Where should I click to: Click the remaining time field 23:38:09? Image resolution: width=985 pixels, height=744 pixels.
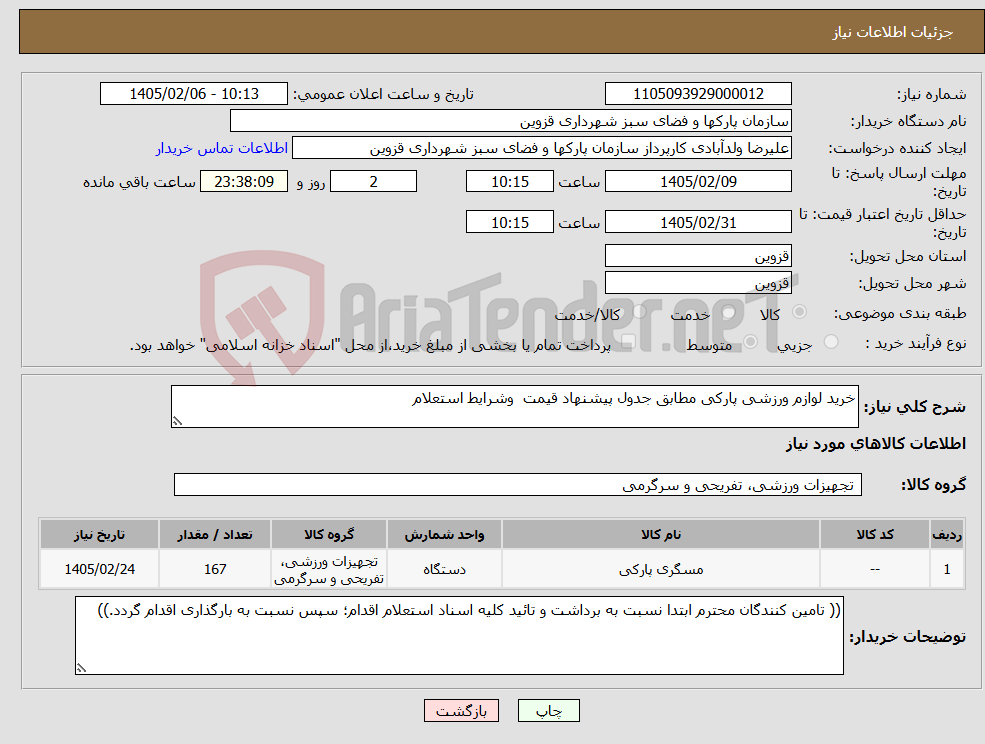click(x=244, y=182)
